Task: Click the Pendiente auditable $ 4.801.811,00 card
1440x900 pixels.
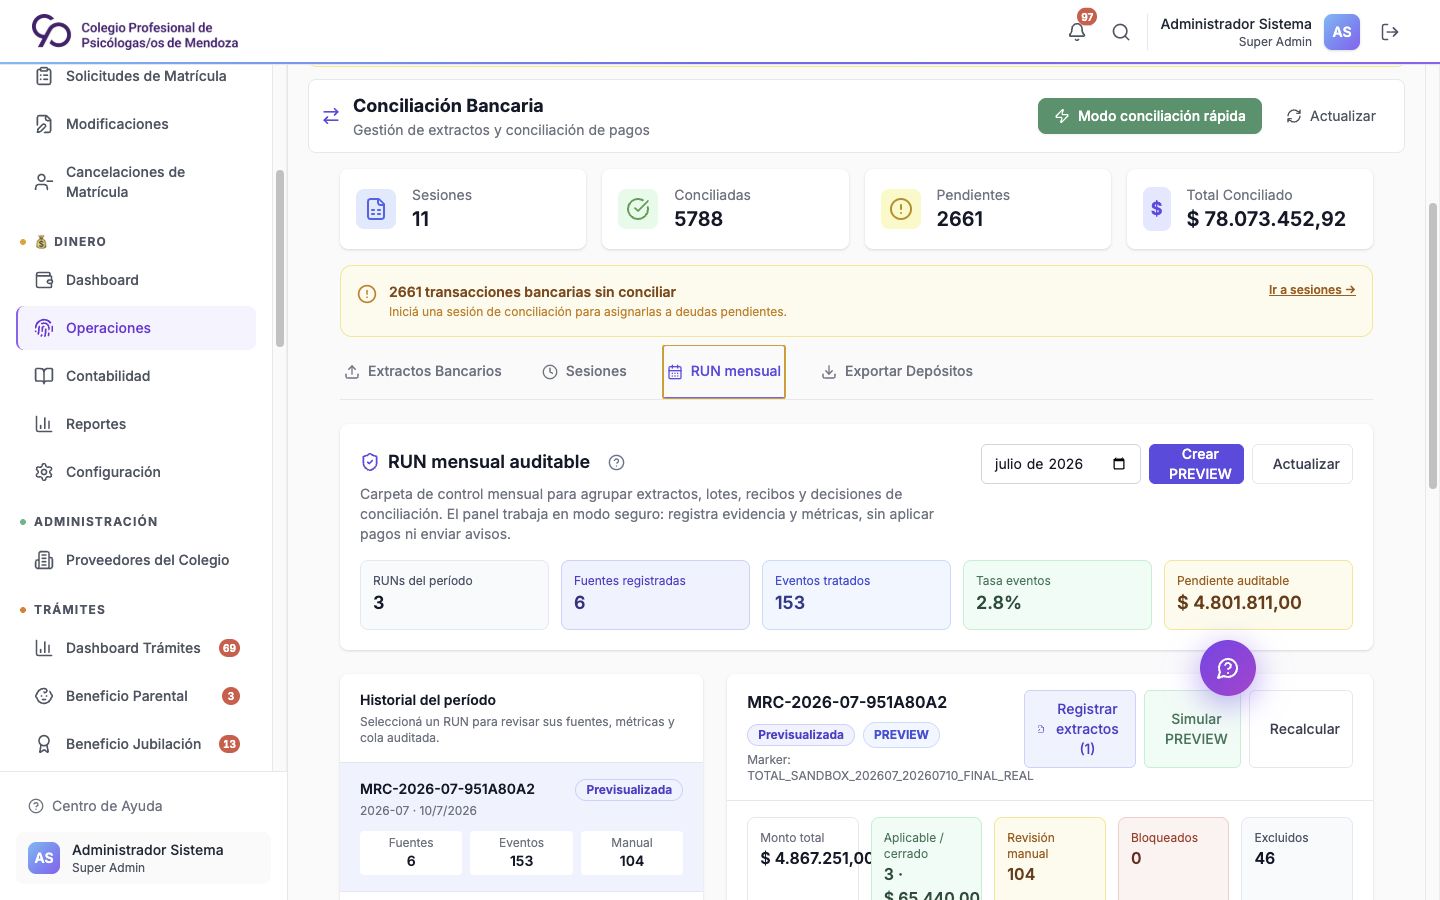Action: [1258, 595]
